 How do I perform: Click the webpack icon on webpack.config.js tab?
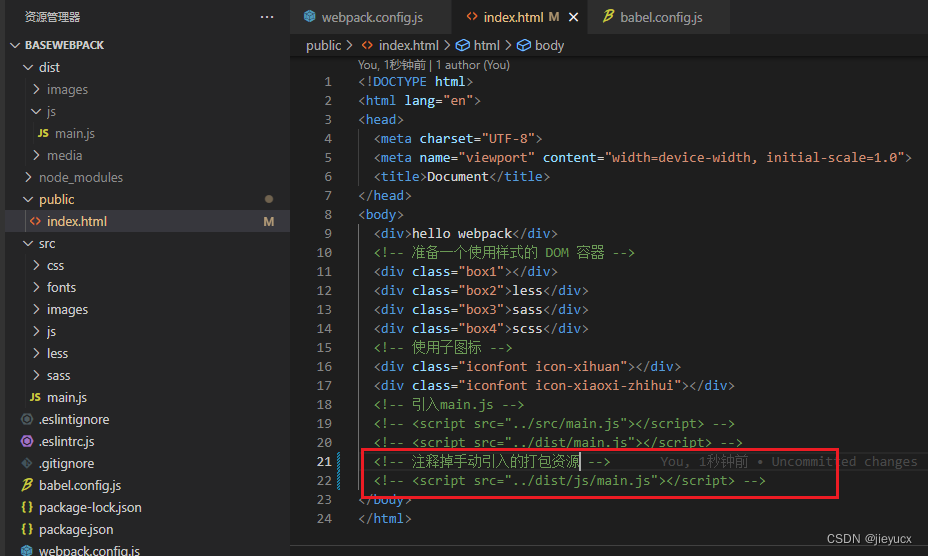[x=310, y=17]
